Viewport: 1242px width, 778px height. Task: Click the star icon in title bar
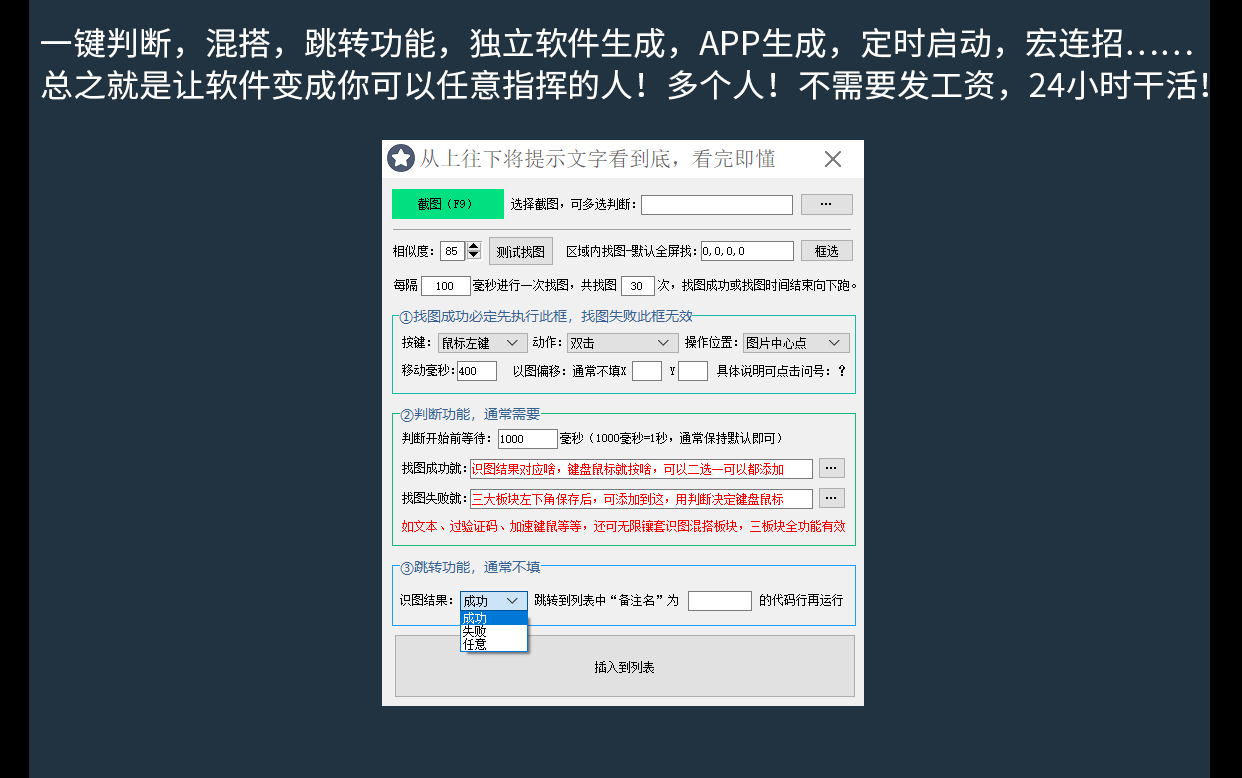pyautogui.click(x=401, y=158)
